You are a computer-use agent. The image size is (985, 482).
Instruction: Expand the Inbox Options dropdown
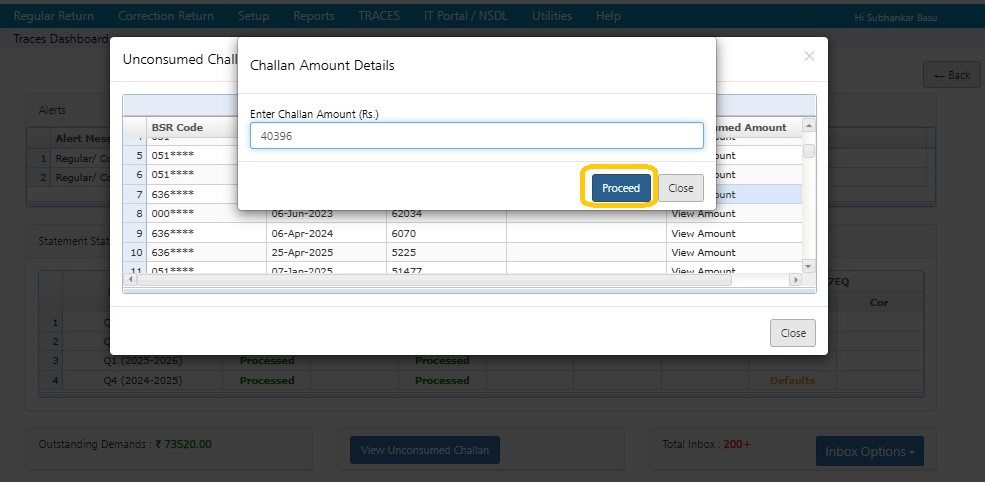(869, 451)
